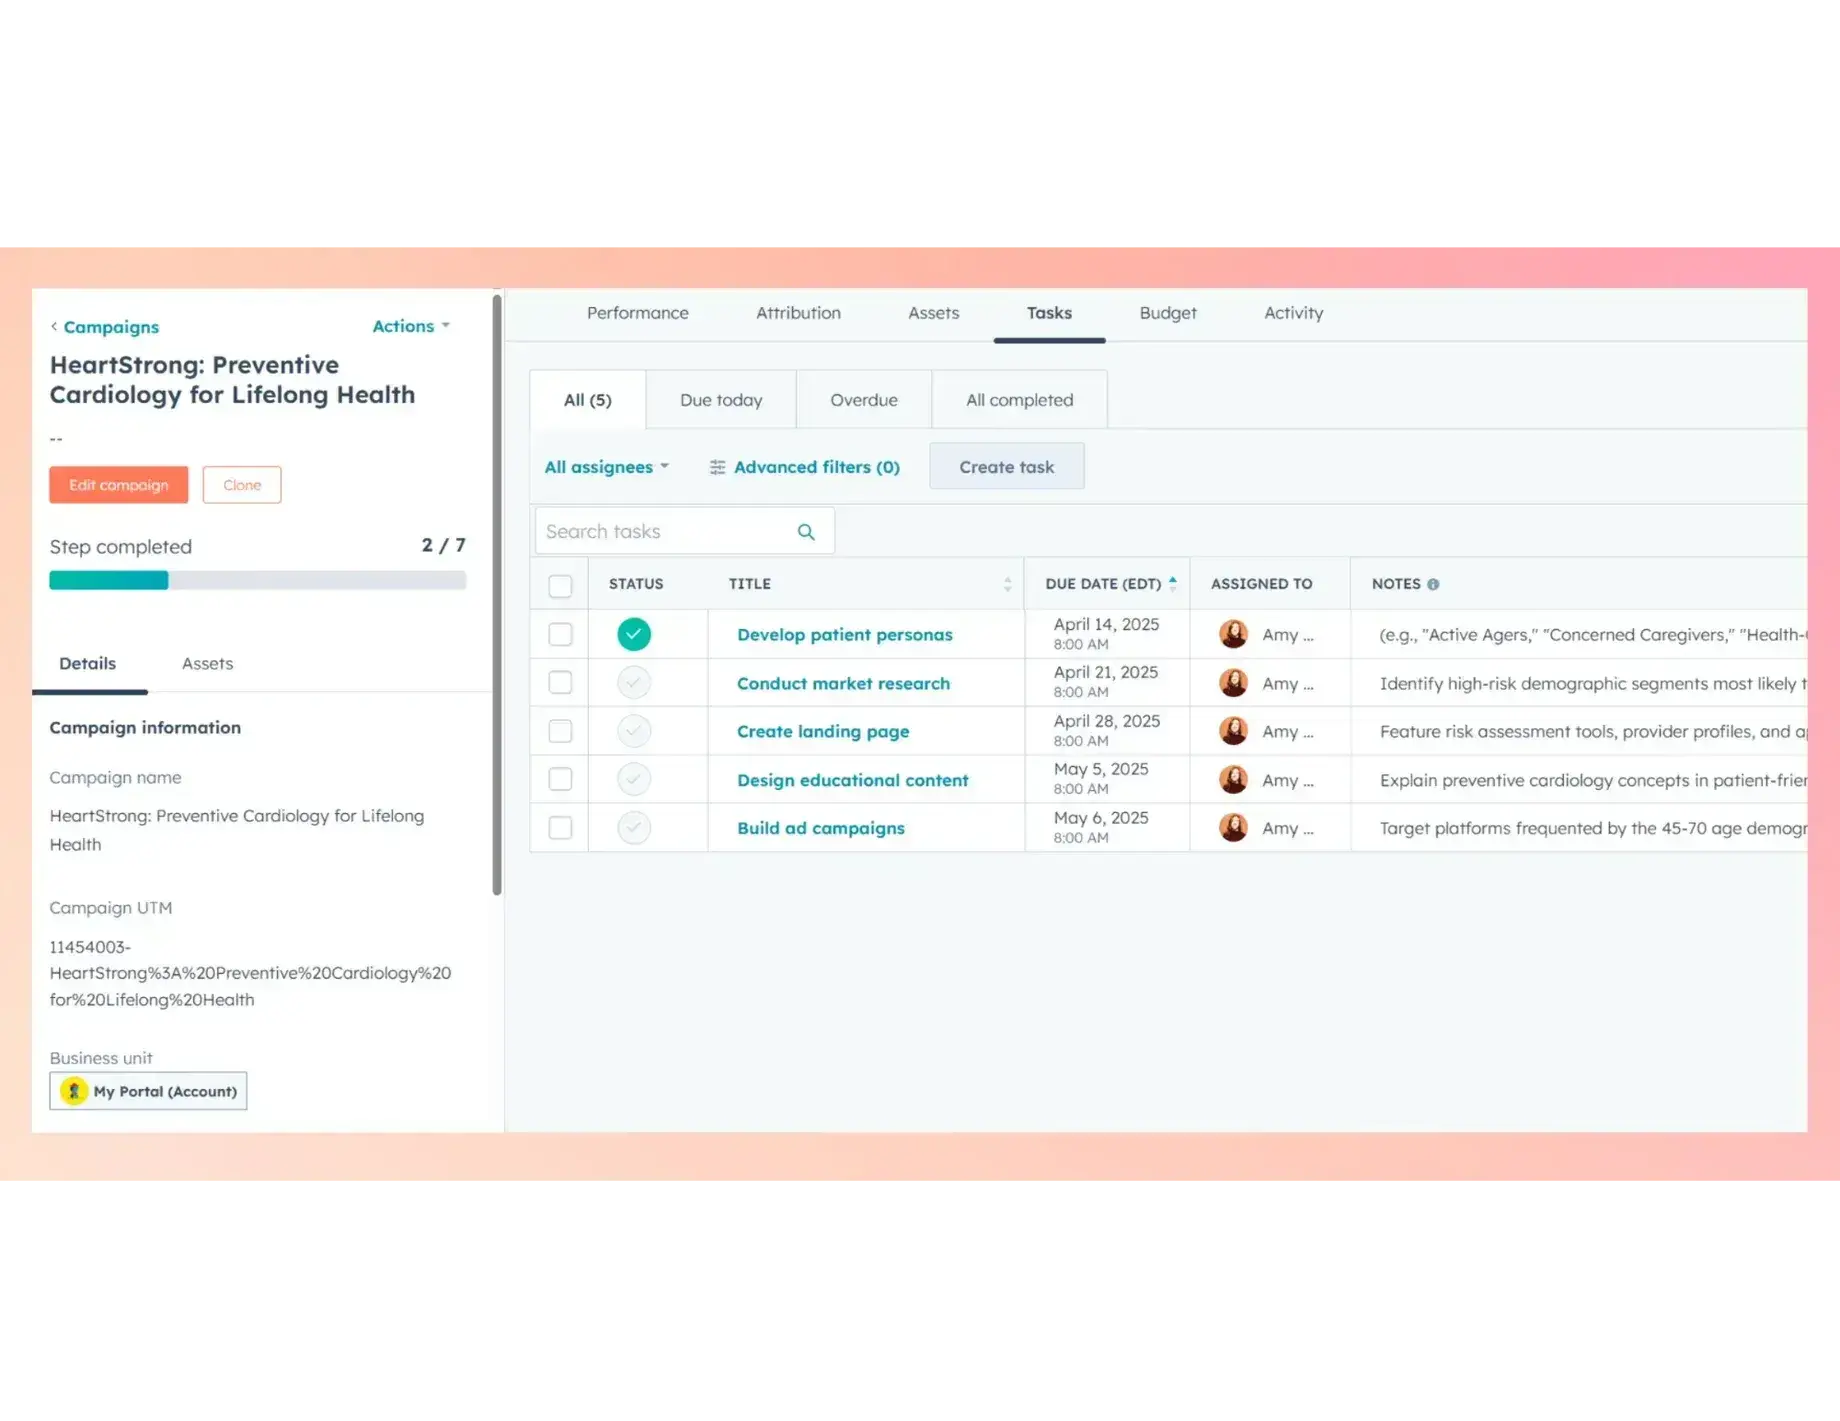Mark Create landing page as complete
This screenshot has height=1421, width=1840.
pyautogui.click(x=634, y=730)
